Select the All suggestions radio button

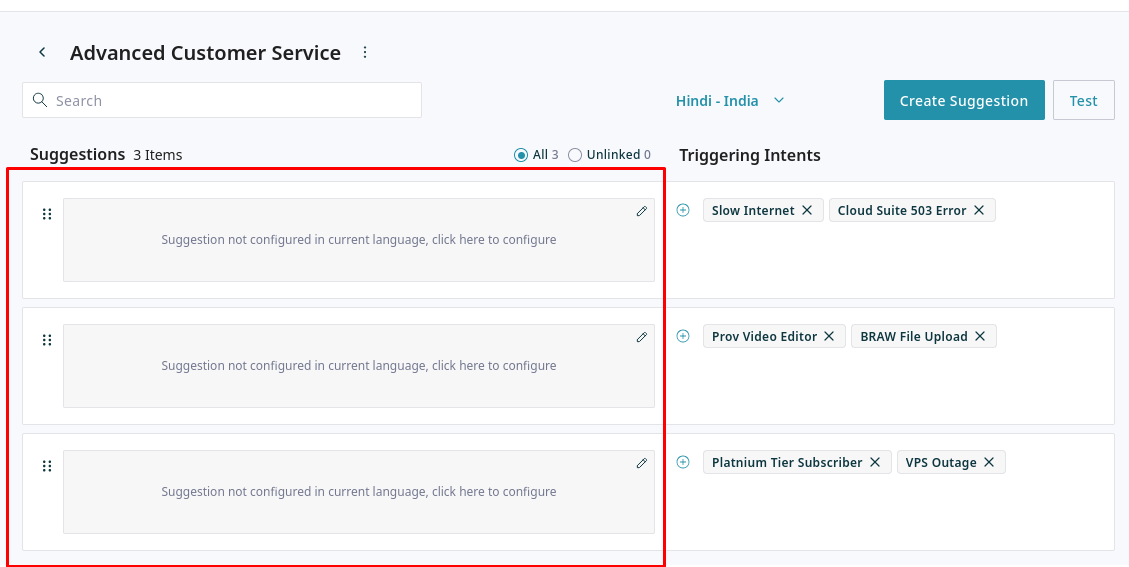[x=521, y=155]
